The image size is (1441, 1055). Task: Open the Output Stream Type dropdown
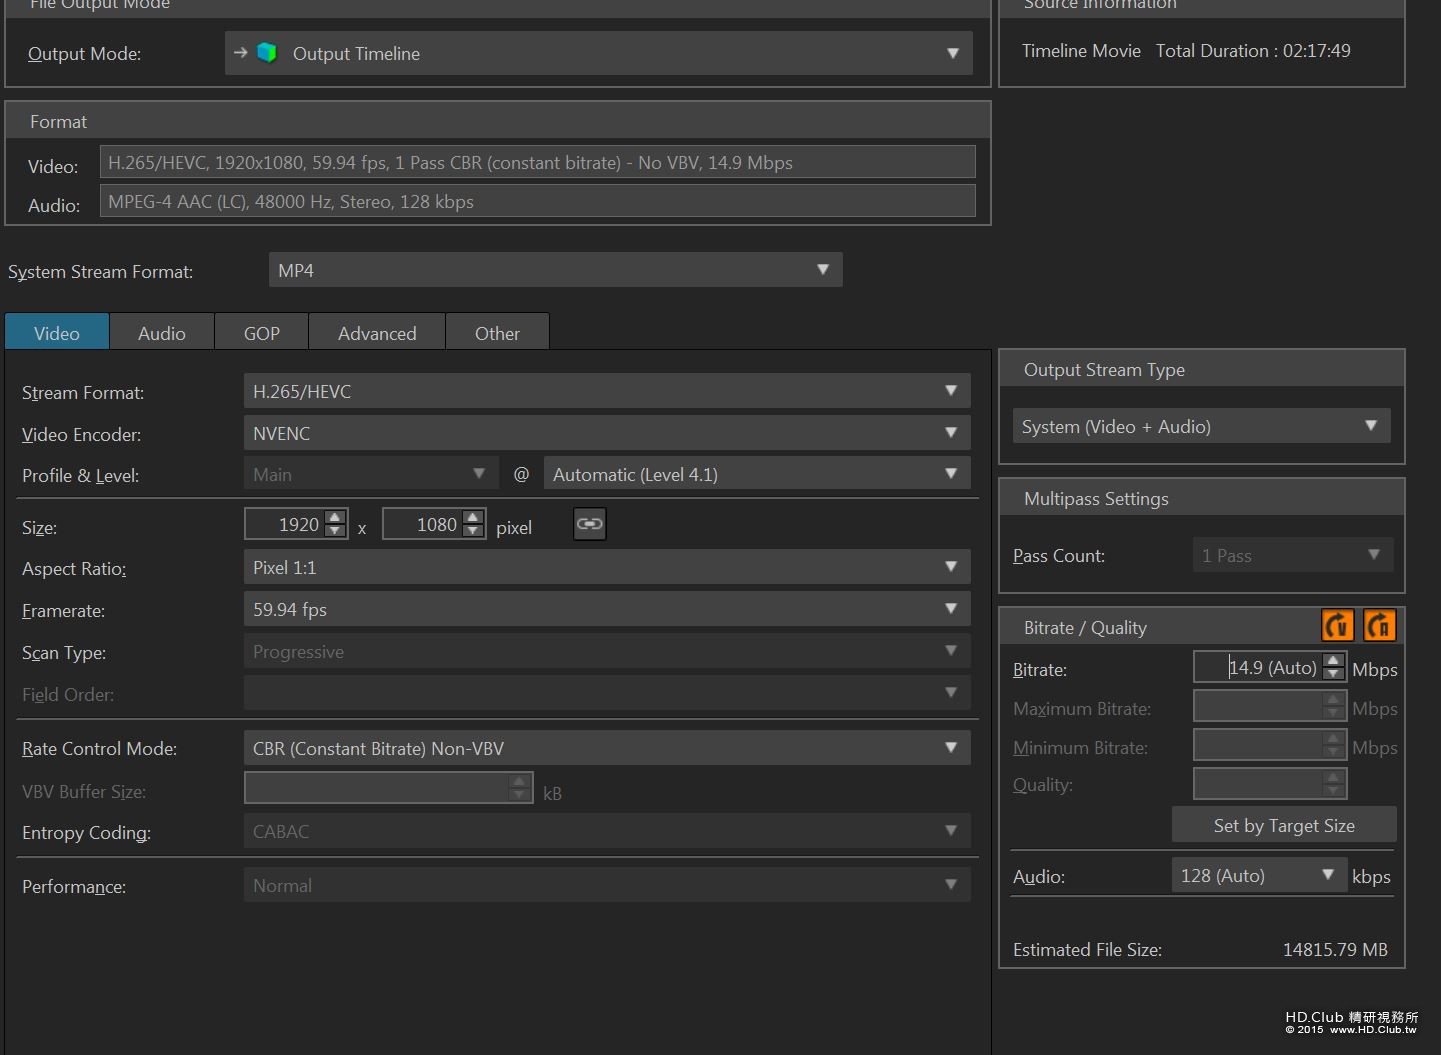(1201, 426)
